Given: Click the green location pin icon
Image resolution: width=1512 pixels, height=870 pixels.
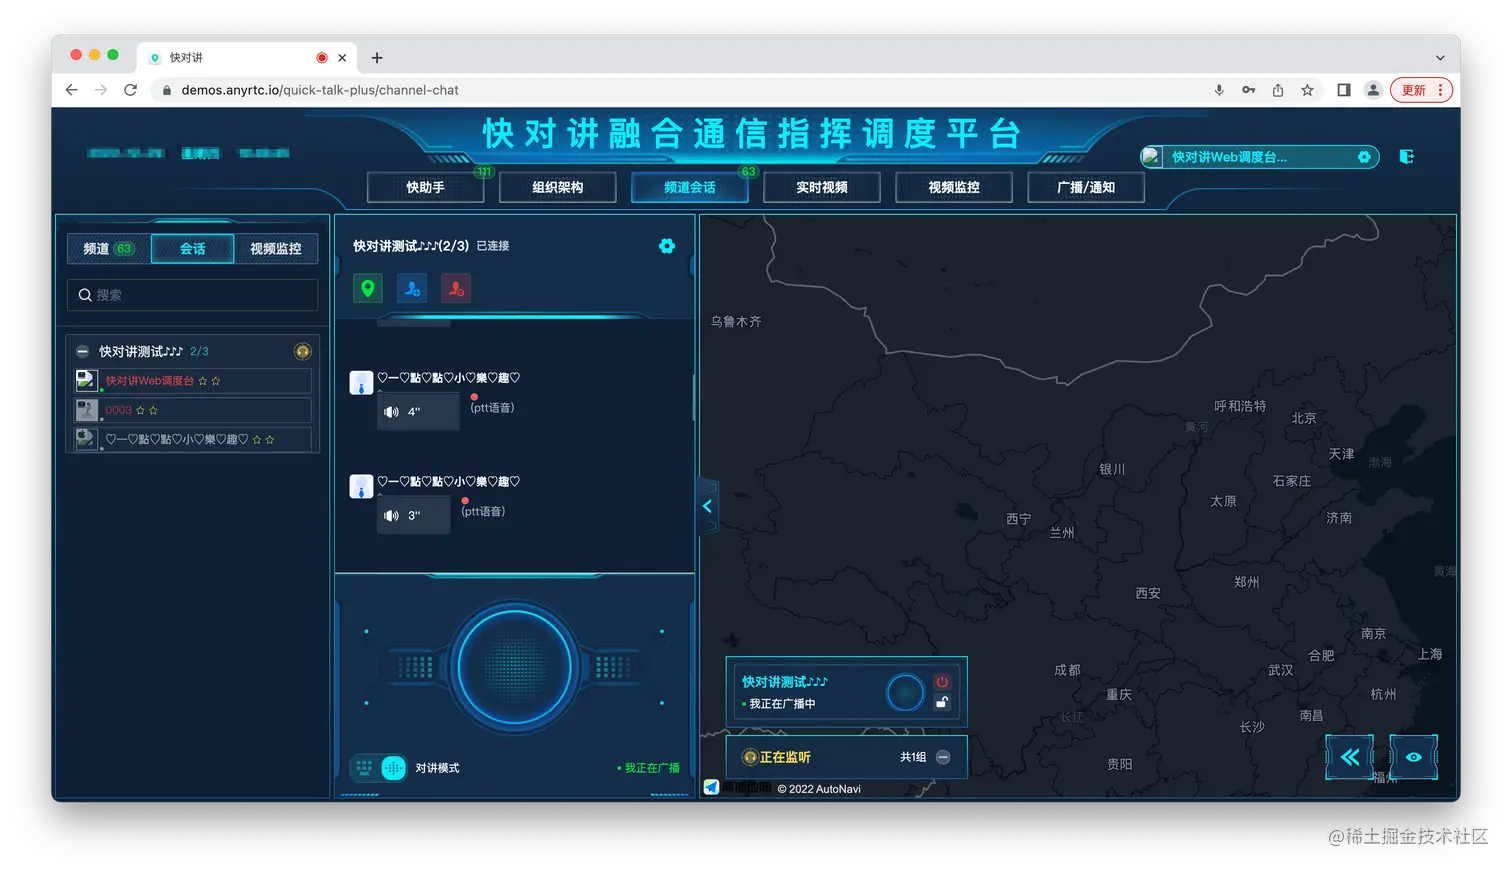Looking at the screenshot, I should tap(368, 289).
